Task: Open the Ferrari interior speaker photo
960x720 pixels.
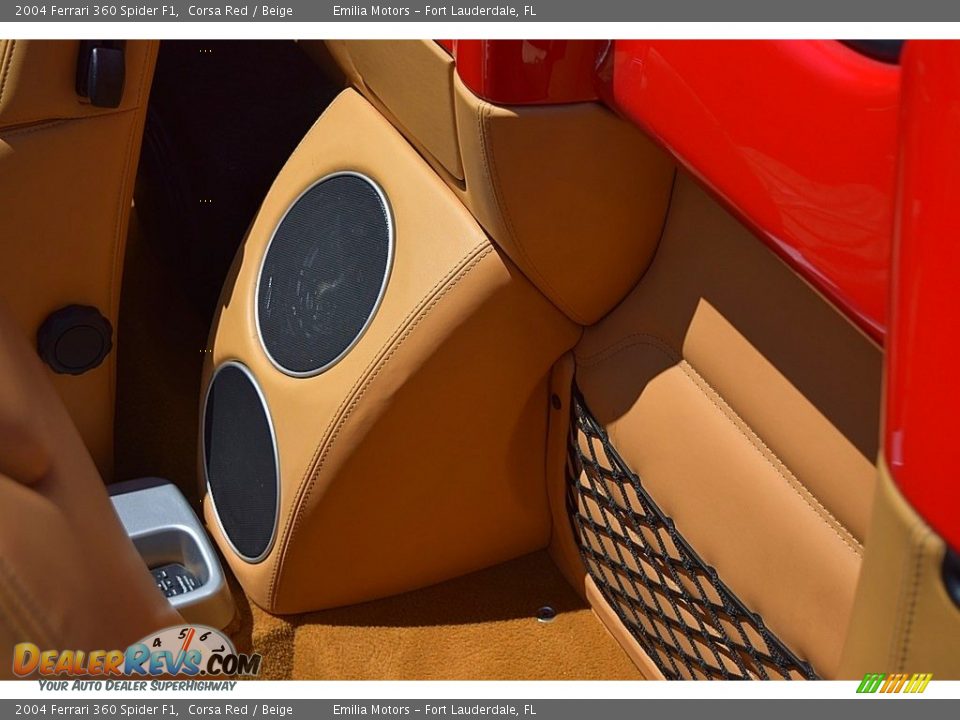Action: point(480,360)
